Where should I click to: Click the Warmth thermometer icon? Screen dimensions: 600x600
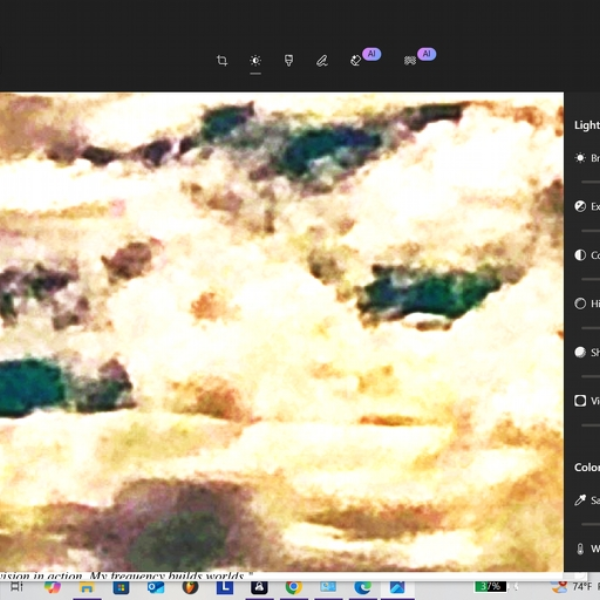pos(580,549)
